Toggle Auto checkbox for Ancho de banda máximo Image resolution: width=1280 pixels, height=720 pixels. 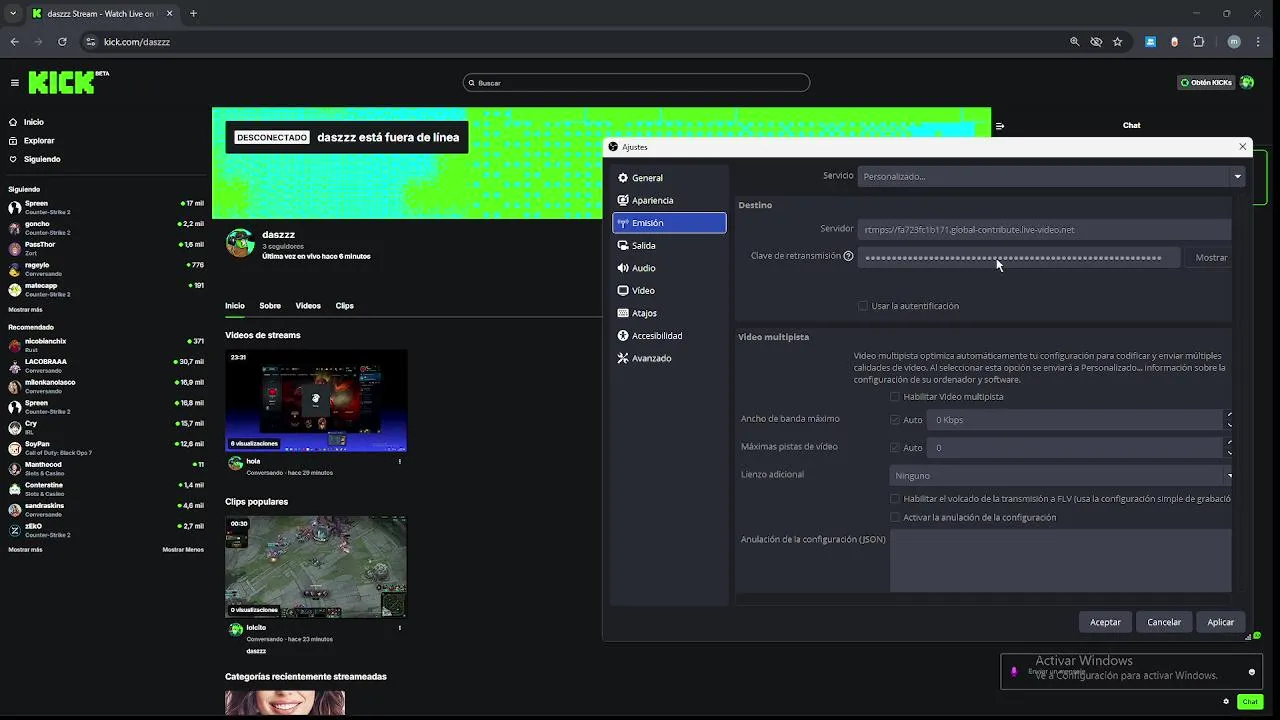coord(895,420)
